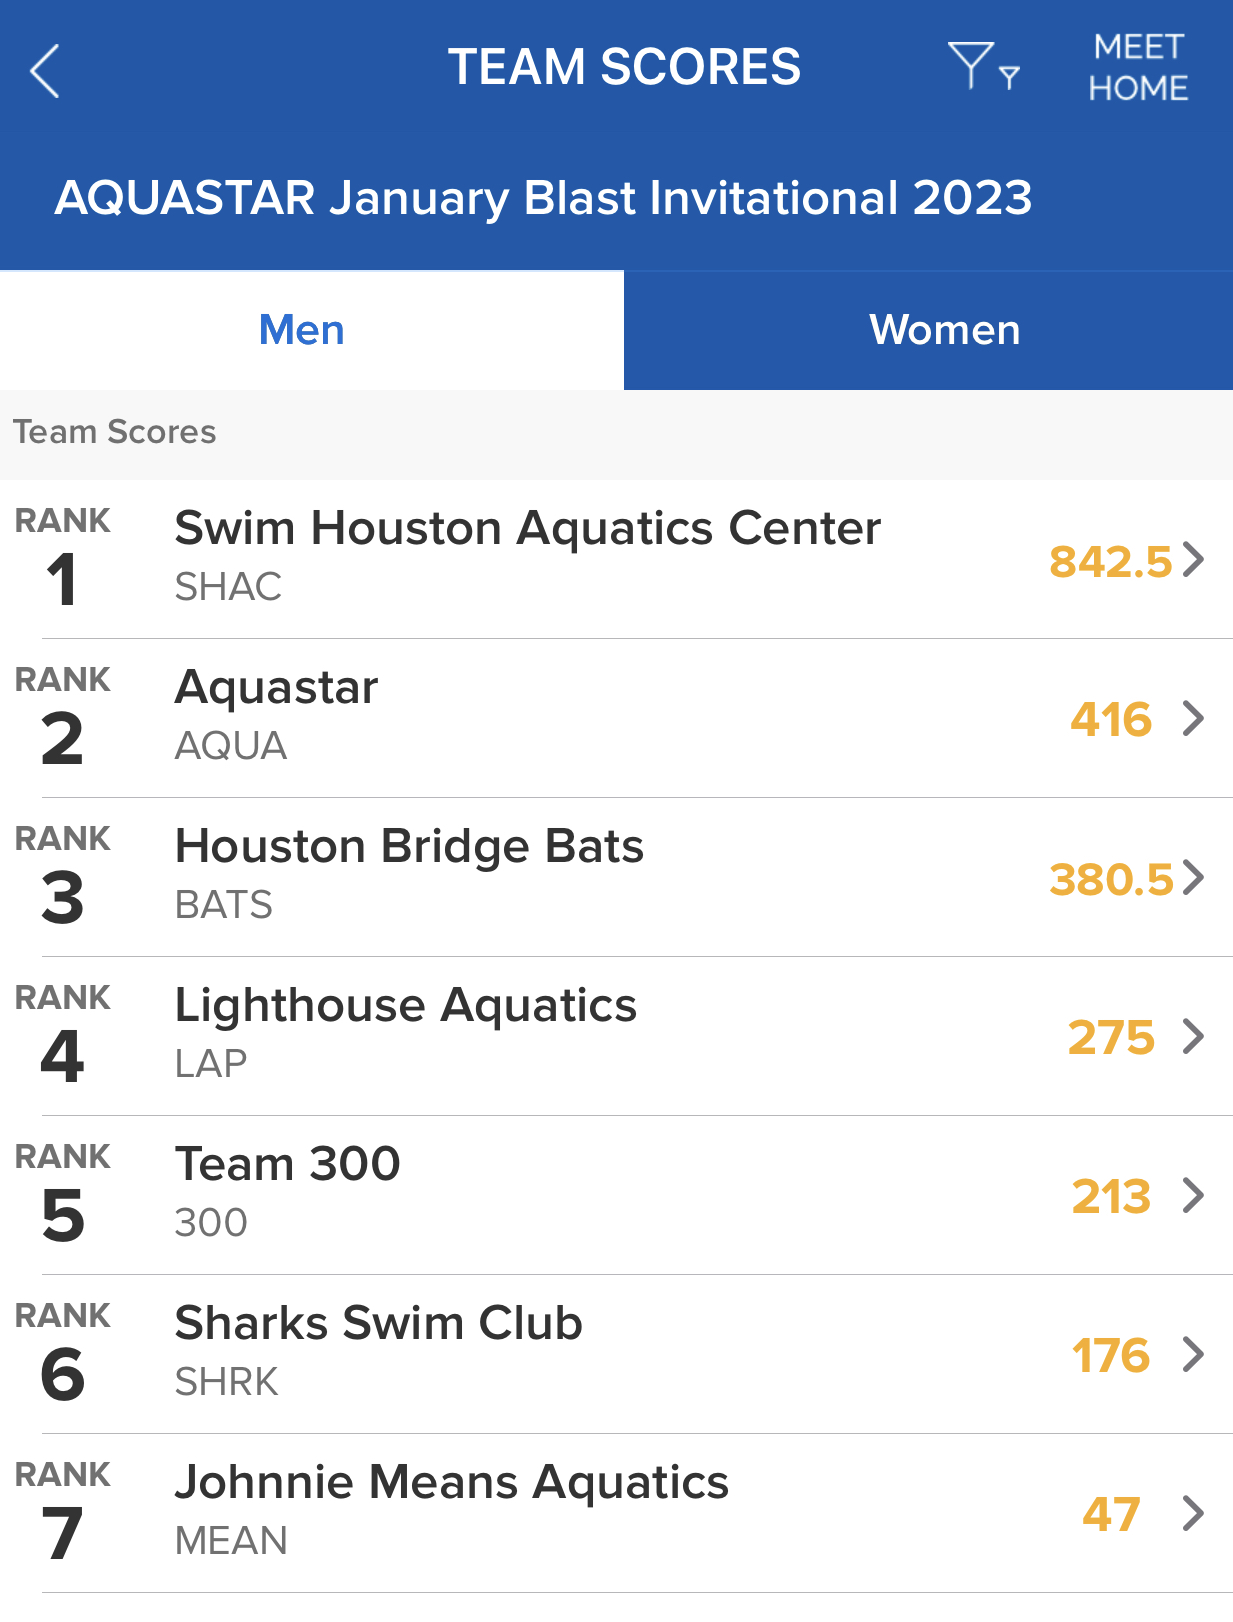Select Sharks Swim Club team name
Viewport: 1233px width, 1622px height.
tap(378, 1324)
